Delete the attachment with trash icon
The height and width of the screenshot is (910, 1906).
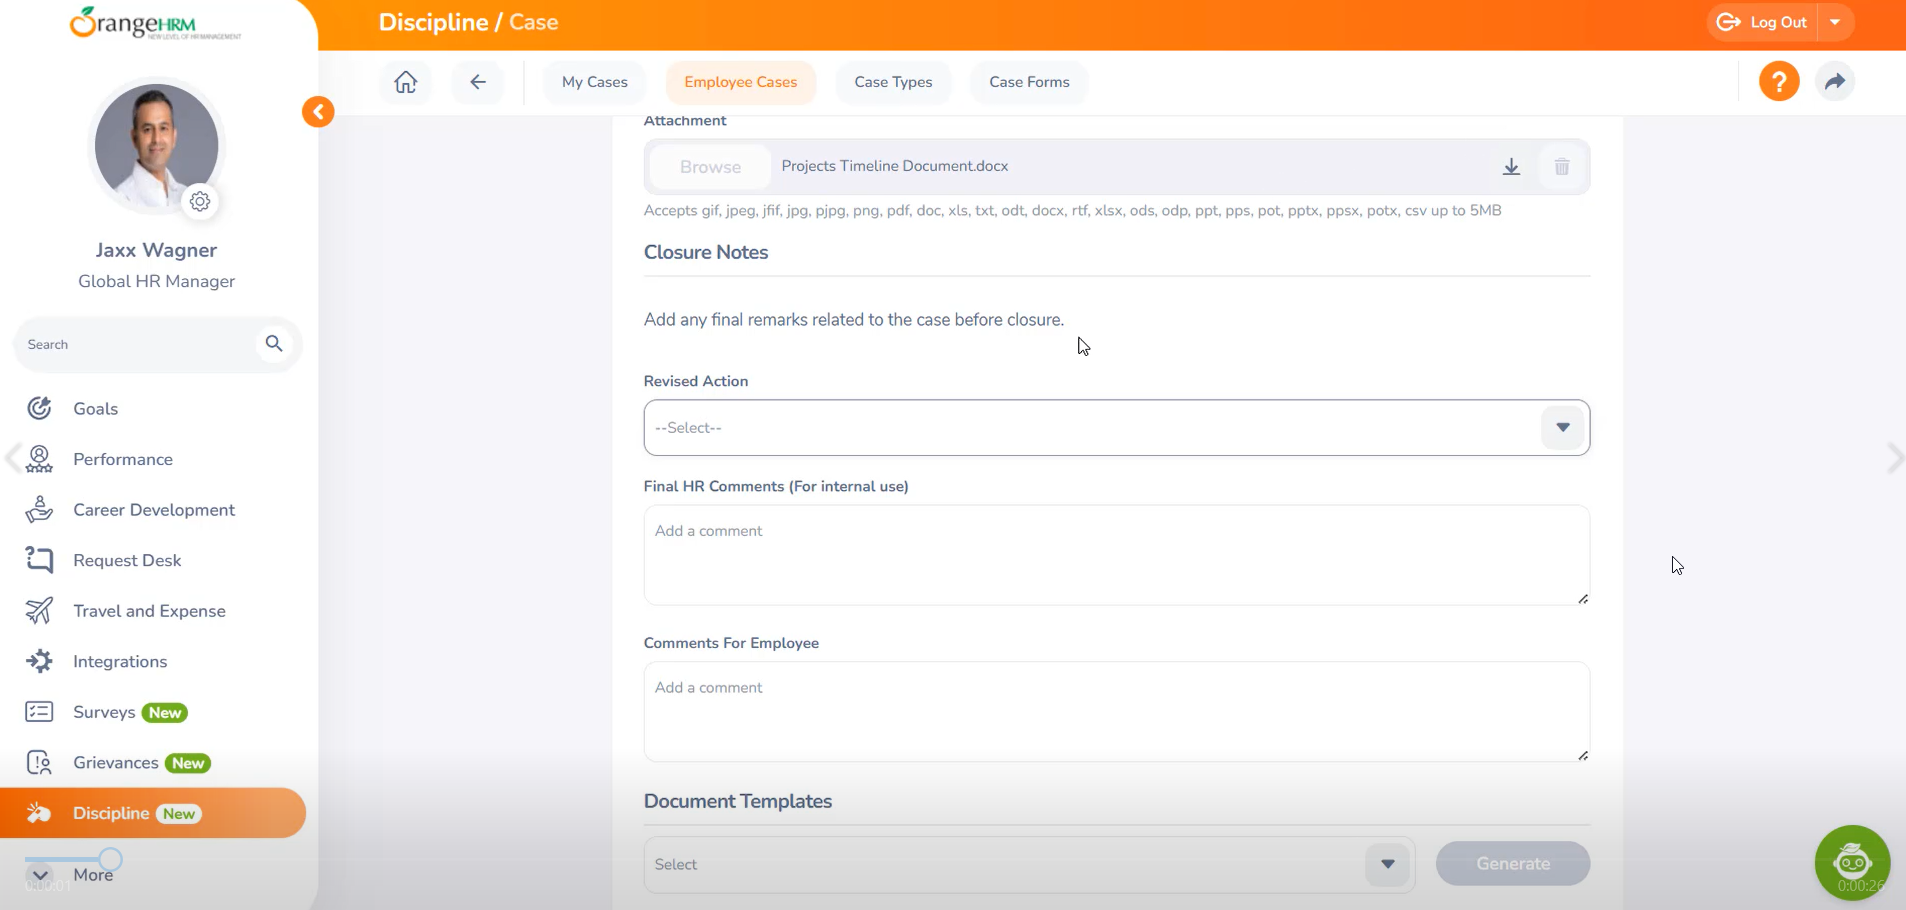click(x=1561, y=167)
